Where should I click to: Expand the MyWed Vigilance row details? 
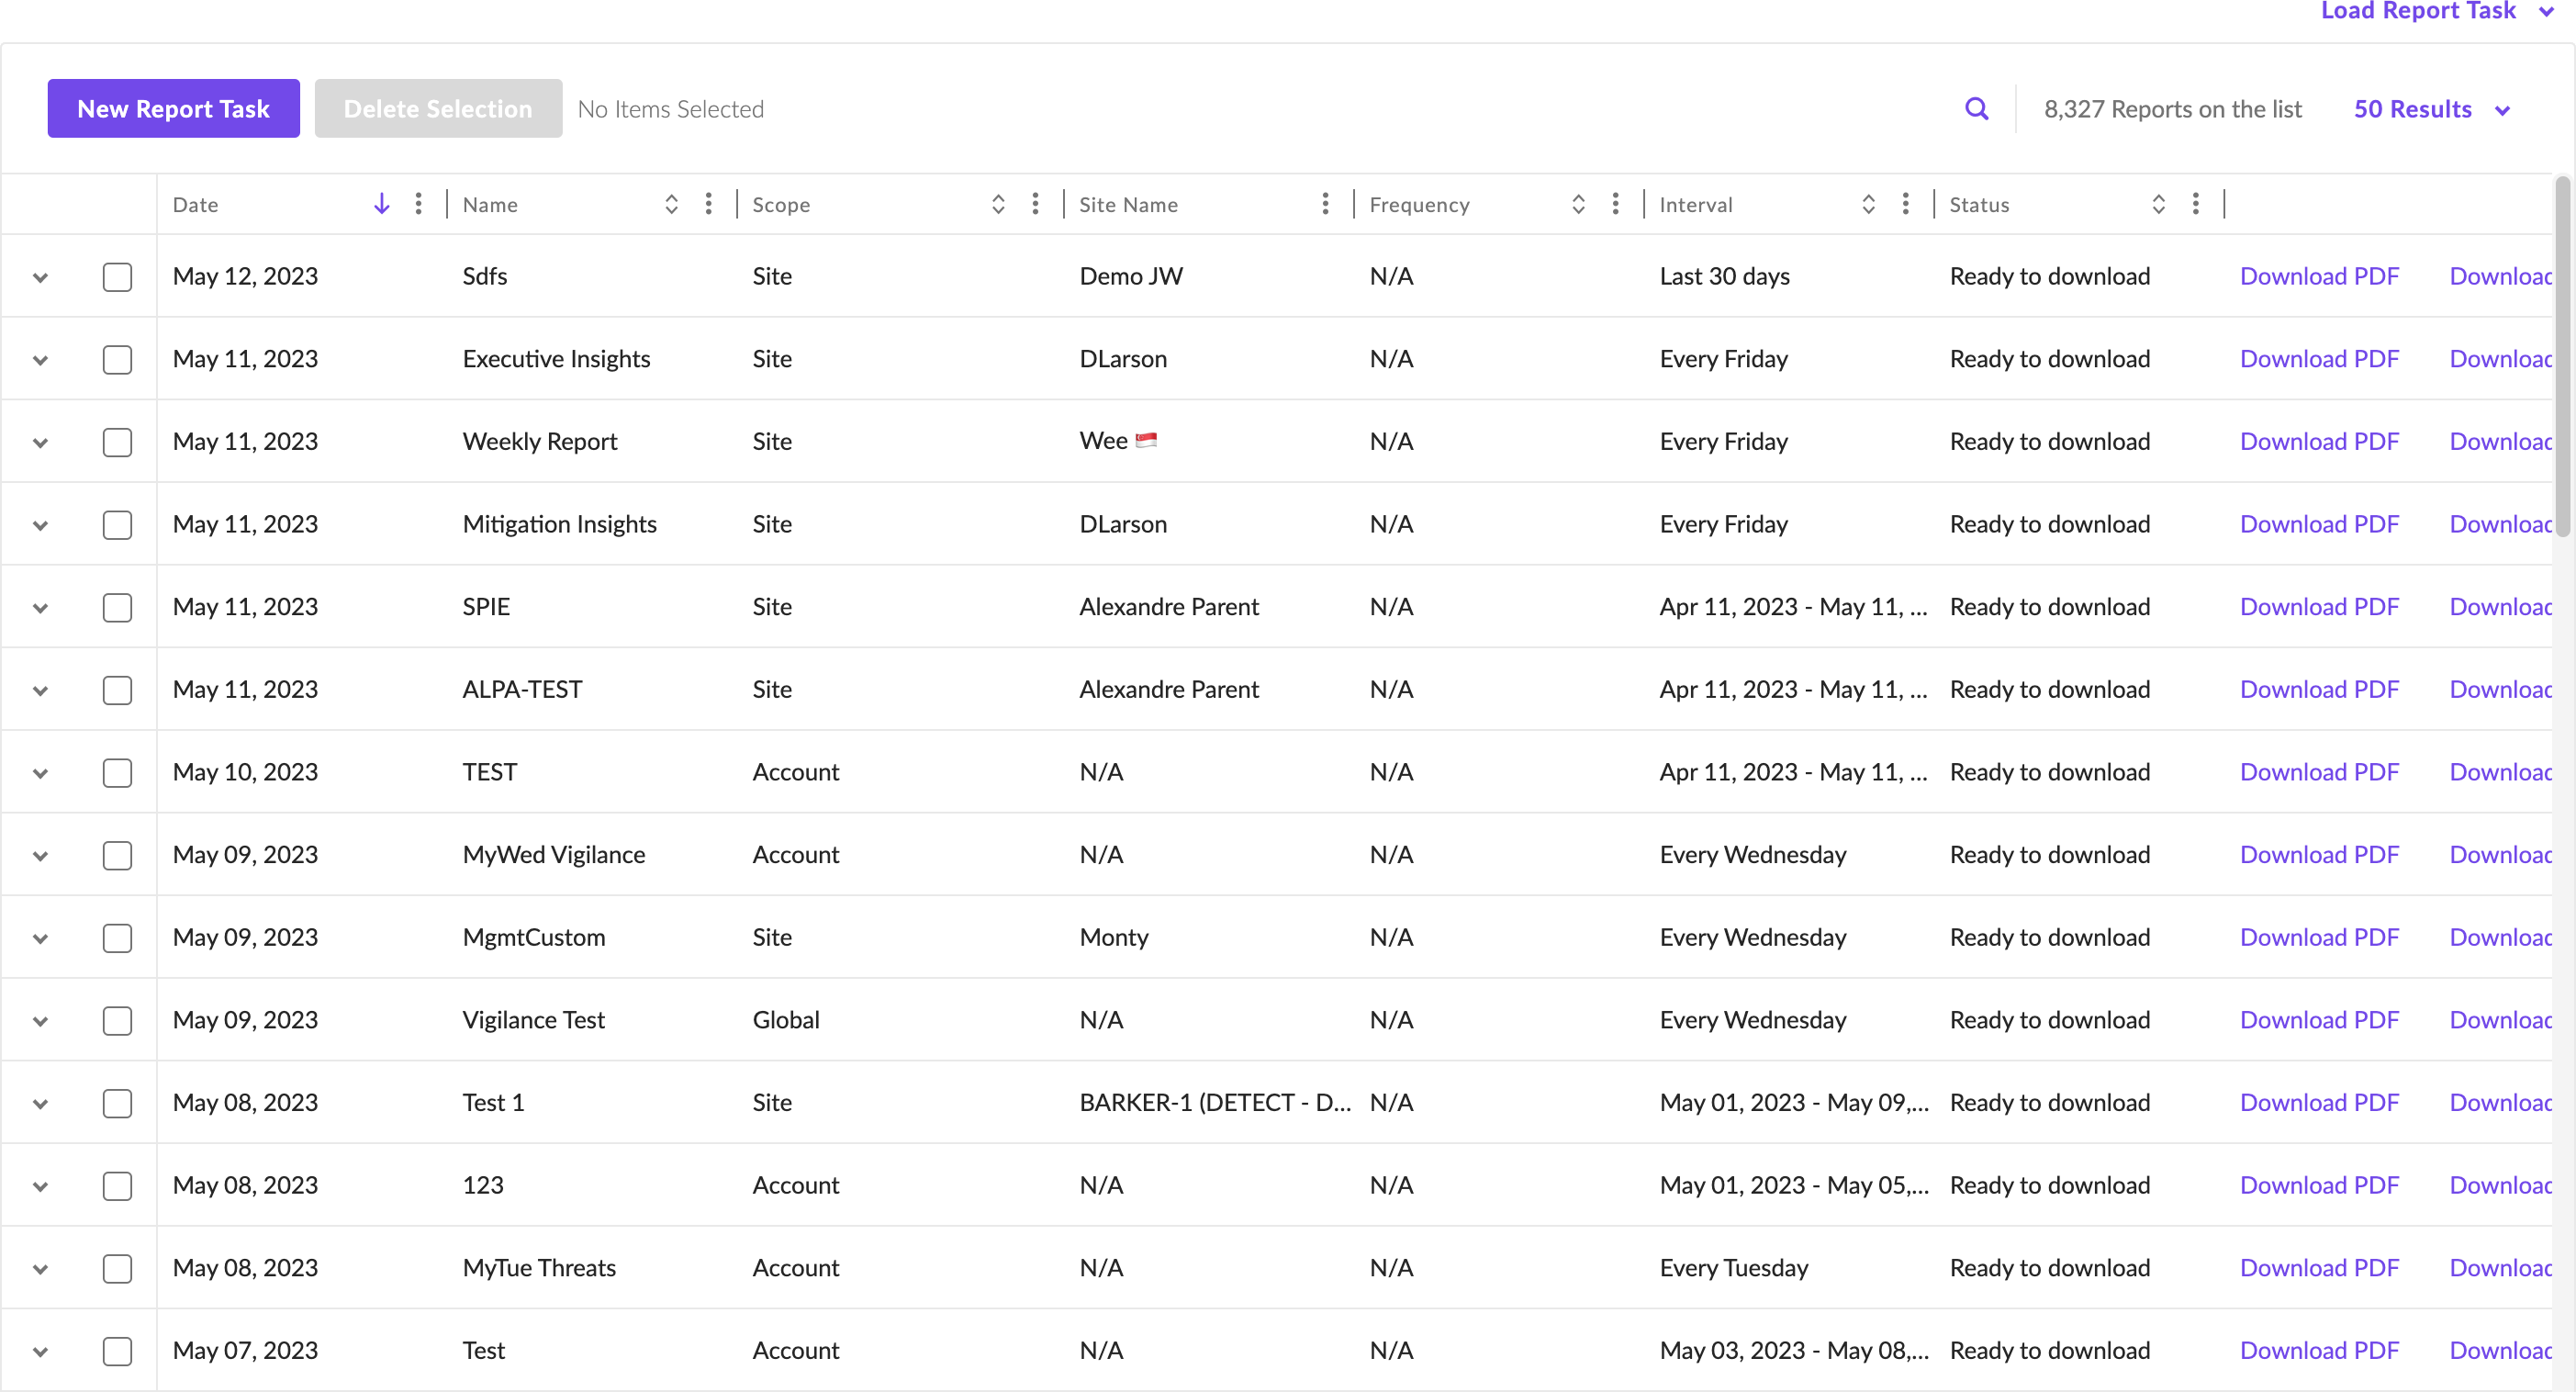click(x=40, y=856)
